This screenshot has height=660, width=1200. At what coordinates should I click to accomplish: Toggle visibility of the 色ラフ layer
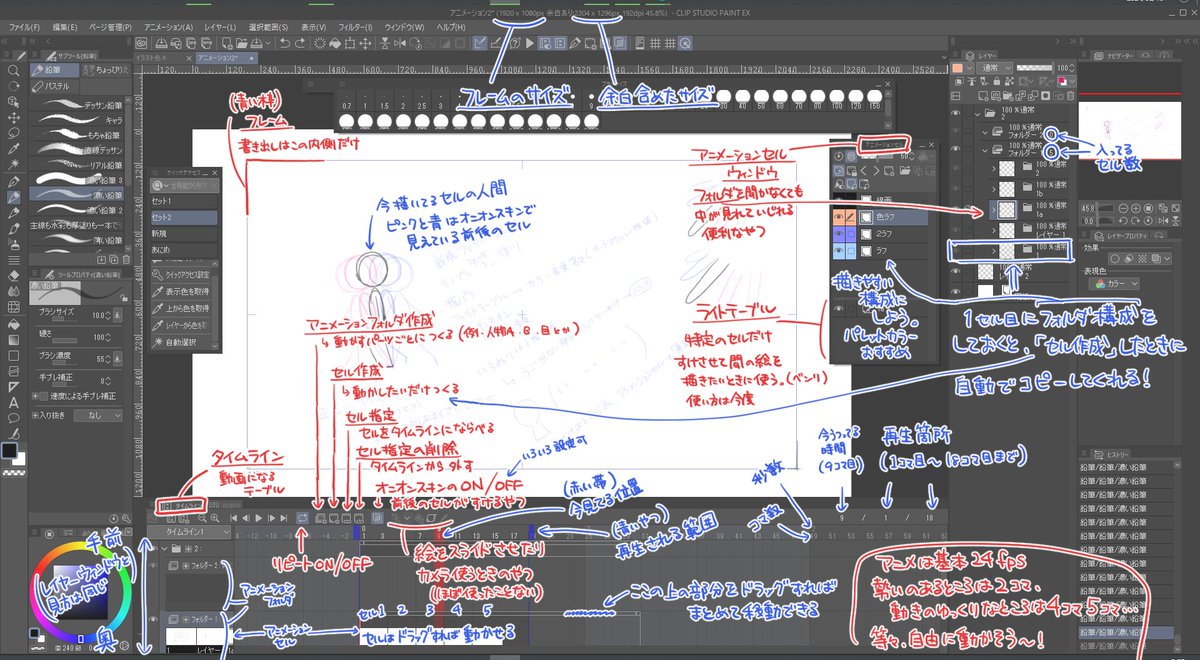[838, 216]
